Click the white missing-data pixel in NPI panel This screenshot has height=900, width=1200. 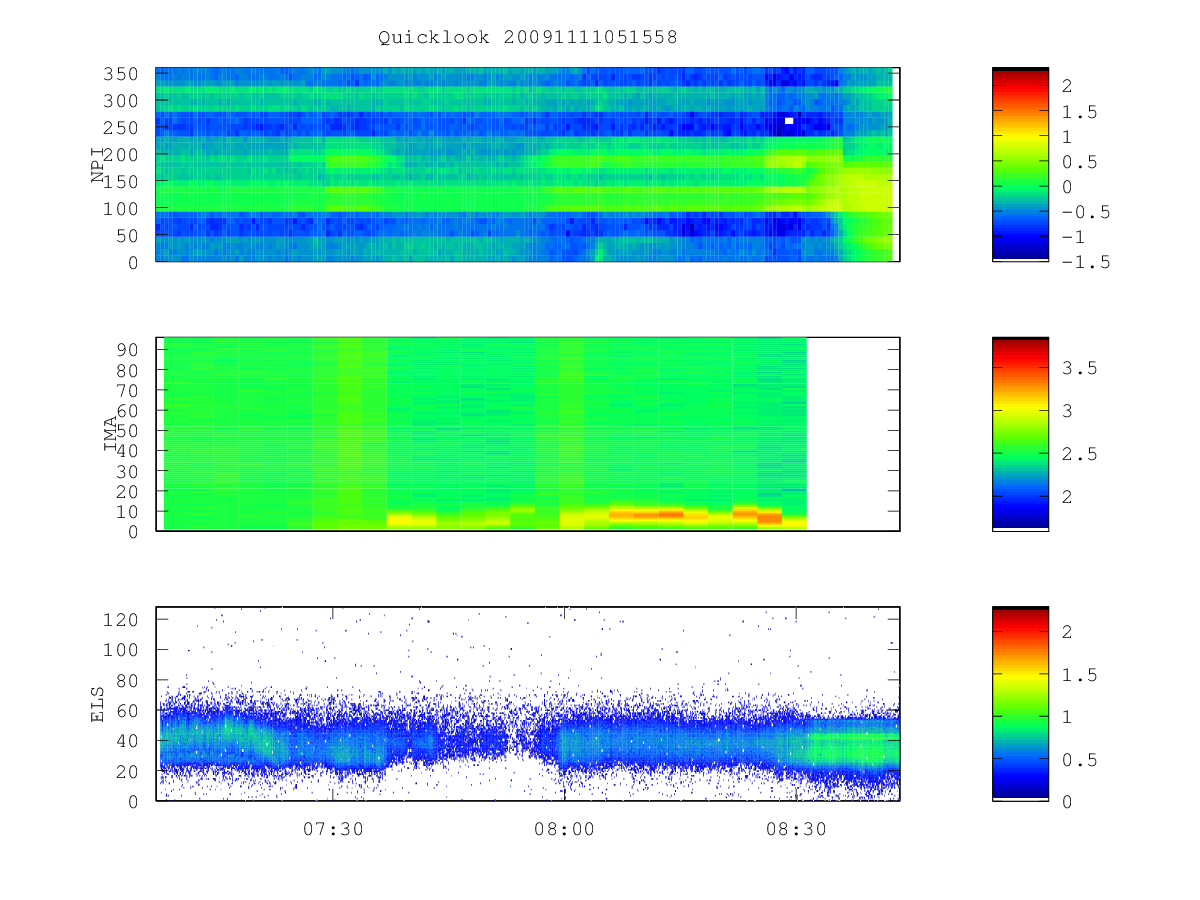point(789,121)
